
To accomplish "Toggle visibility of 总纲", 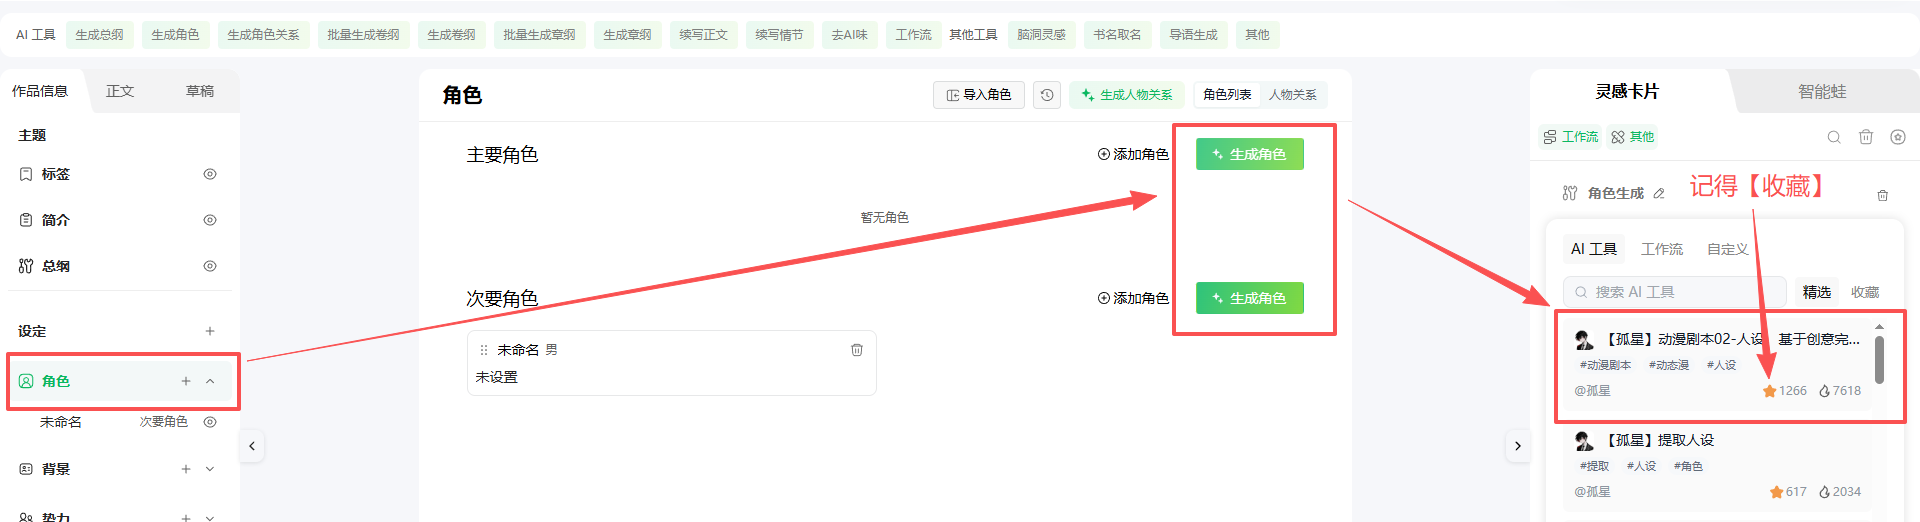I will [x=210, y=266].
